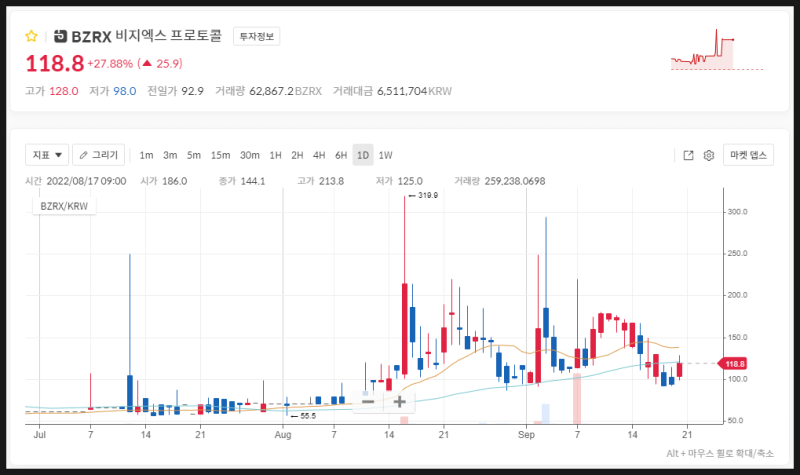This screenshot has width=800, height=475.
Task: Open the 투자정보 investment info button
Action: (257, 36)
